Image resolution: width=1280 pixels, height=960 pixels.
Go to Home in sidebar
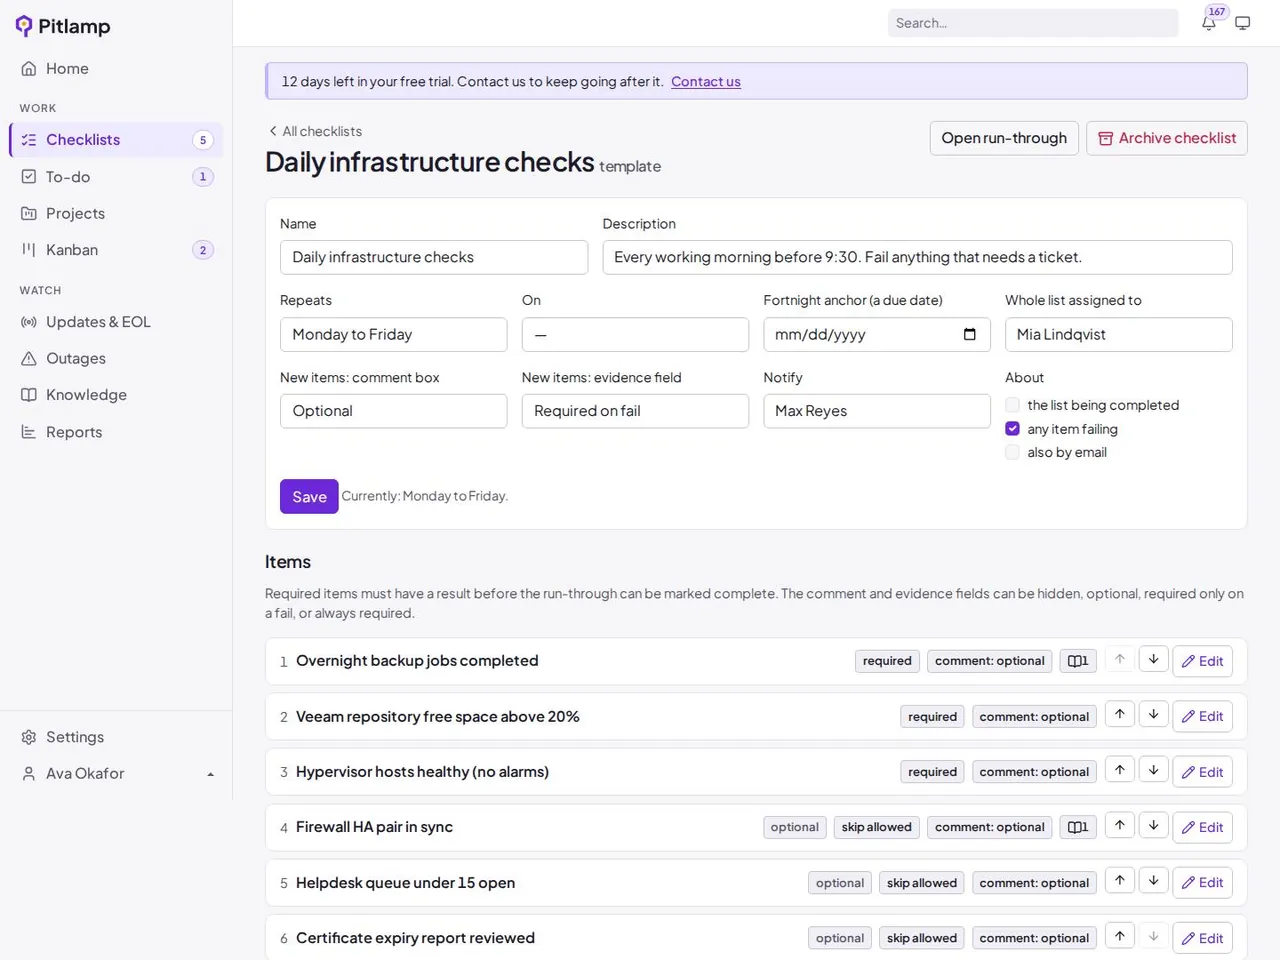click(116, 68)
